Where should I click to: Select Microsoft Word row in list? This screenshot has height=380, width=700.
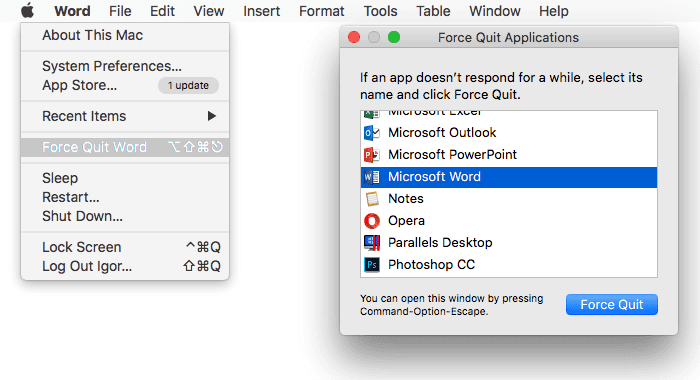[x=509, y=177]
